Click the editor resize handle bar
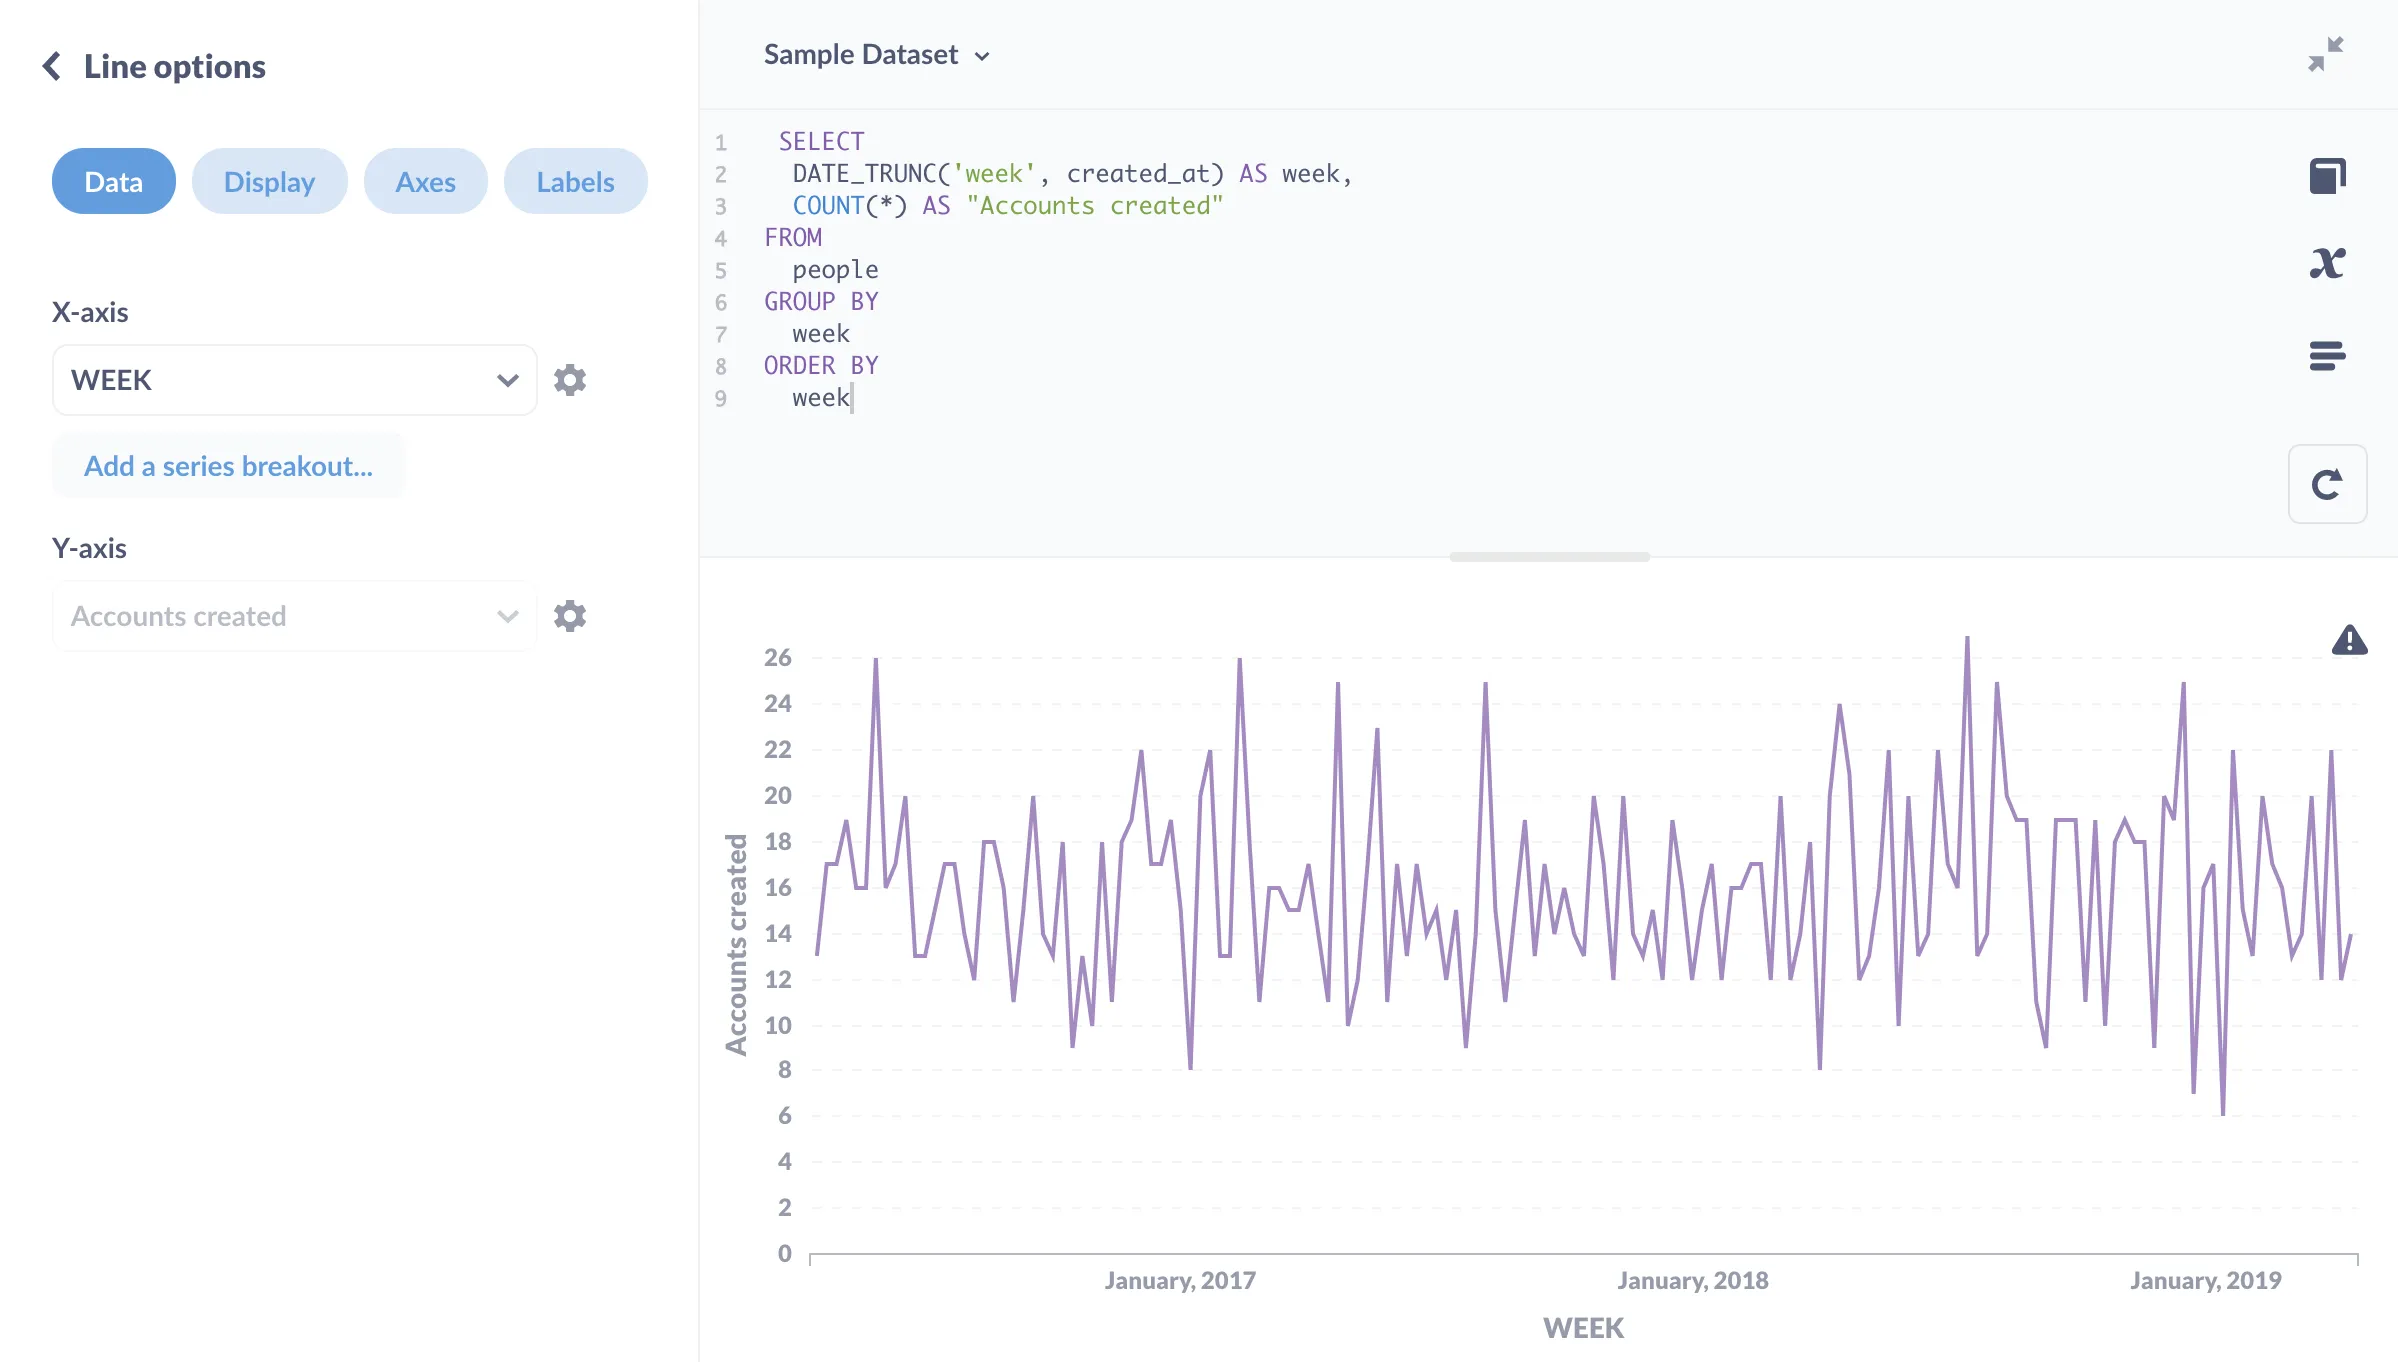 point(1549,557)
